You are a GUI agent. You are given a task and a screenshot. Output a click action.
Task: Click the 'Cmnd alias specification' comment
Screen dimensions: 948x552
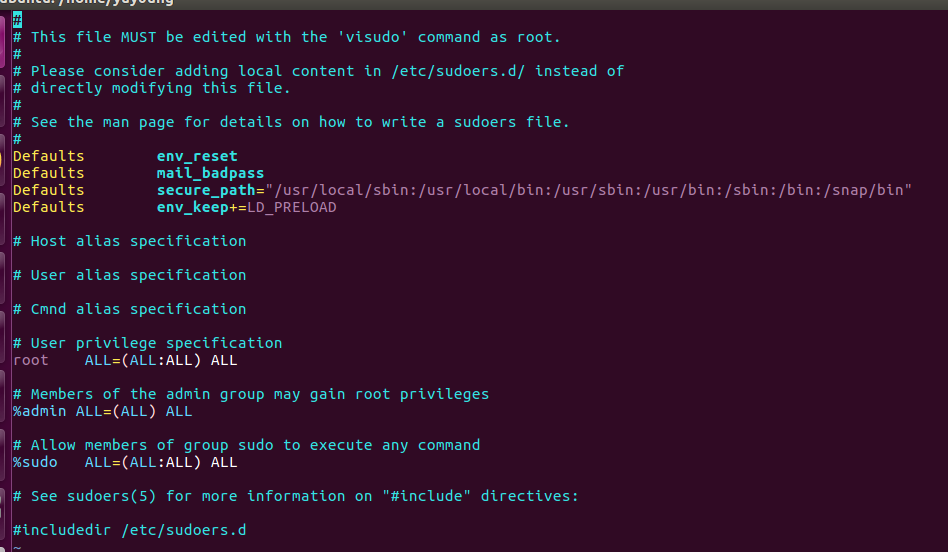coord(138,309)
